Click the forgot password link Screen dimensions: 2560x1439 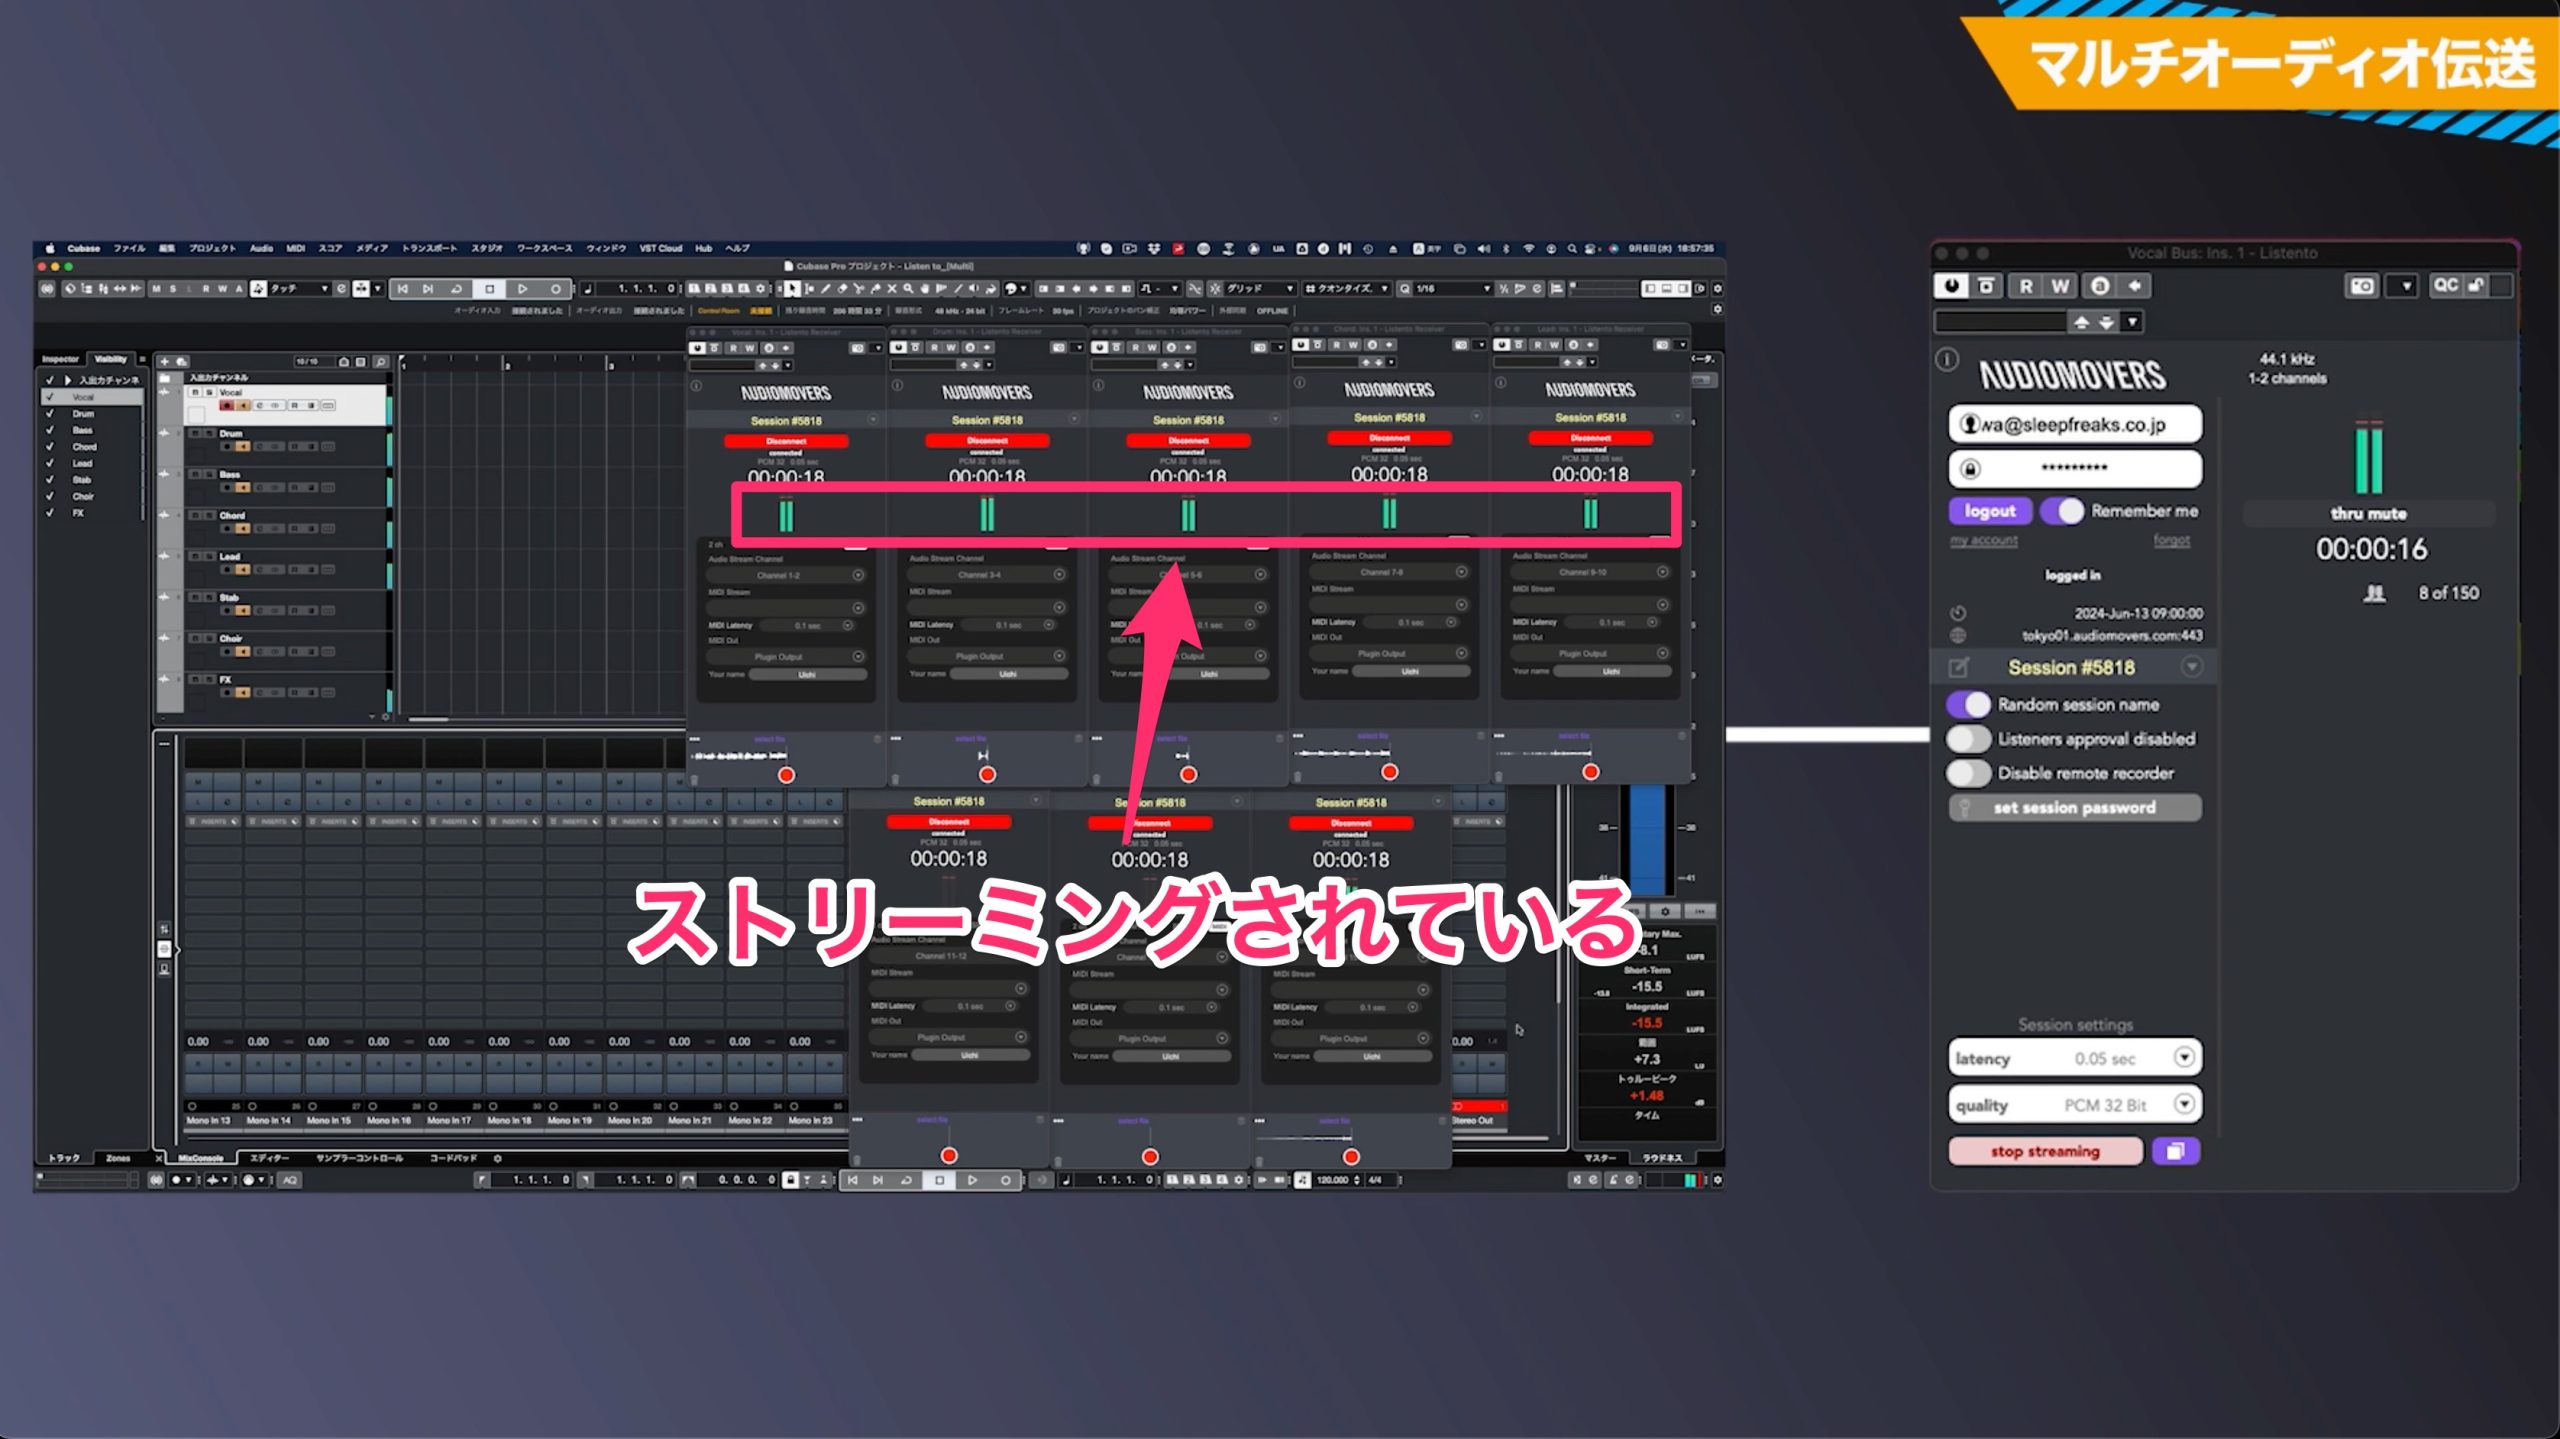pyautogui.click(x=2171, y=540)
